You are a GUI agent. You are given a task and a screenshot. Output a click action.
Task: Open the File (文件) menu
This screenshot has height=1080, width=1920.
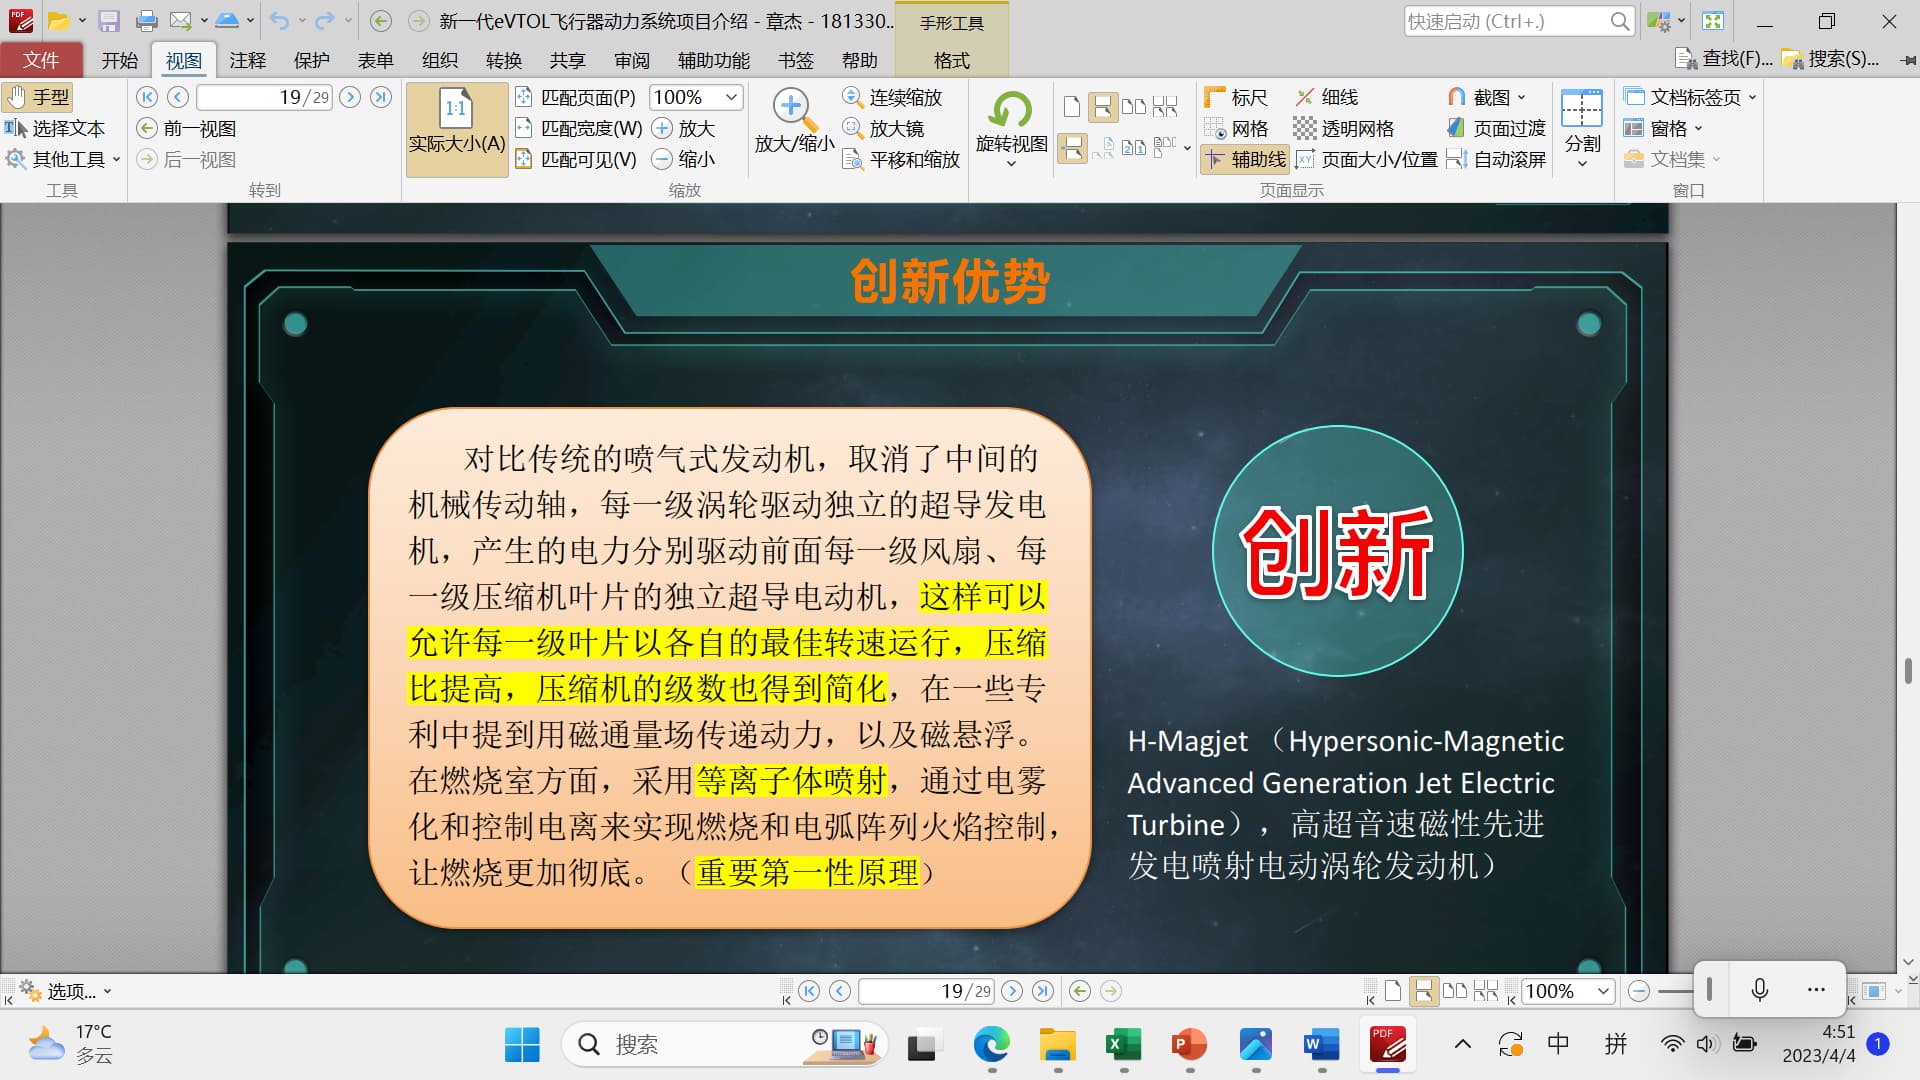[x=41, y=60]
